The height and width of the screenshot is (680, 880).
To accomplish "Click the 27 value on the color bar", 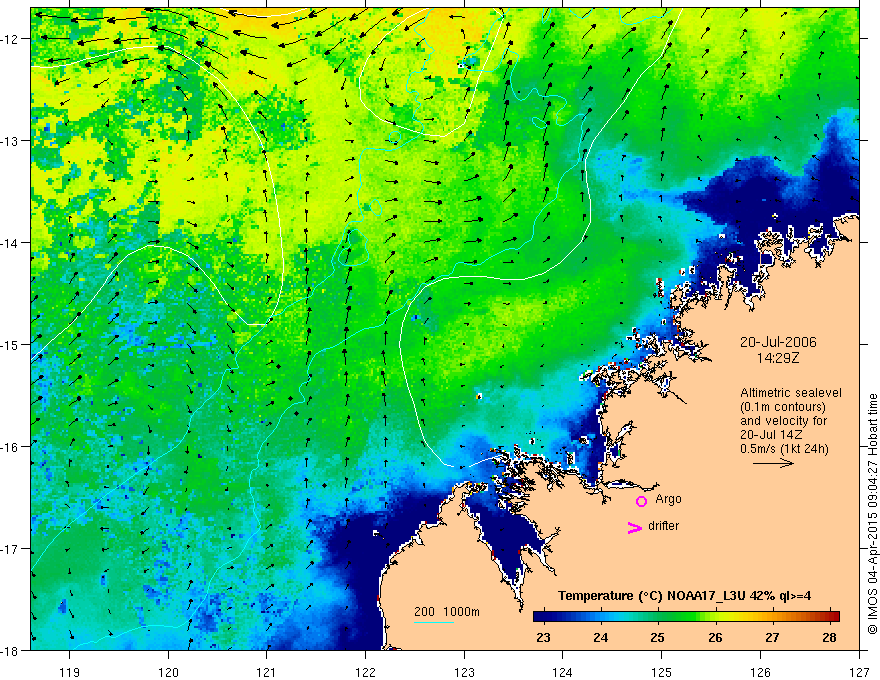I will click(x=772, y=637).
